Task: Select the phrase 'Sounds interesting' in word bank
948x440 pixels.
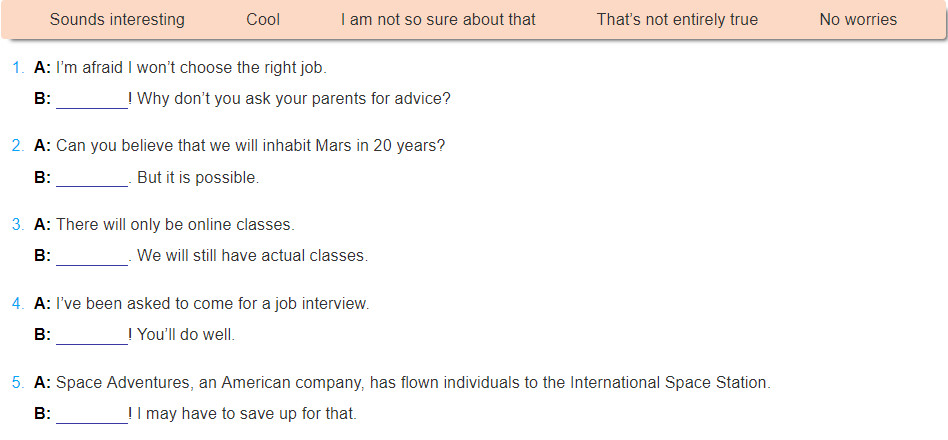Action: tap(117, 19)
